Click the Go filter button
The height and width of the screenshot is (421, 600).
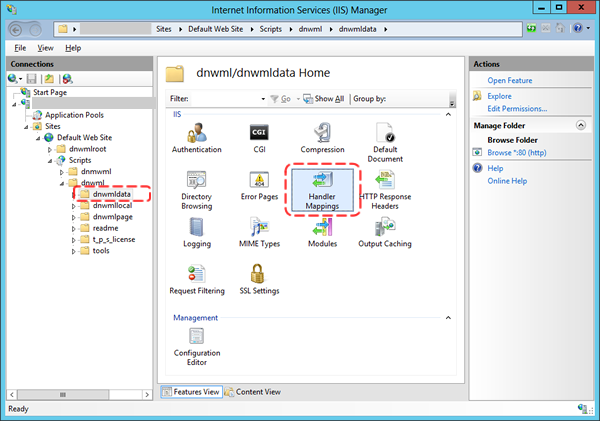click(x=281, y=99)
